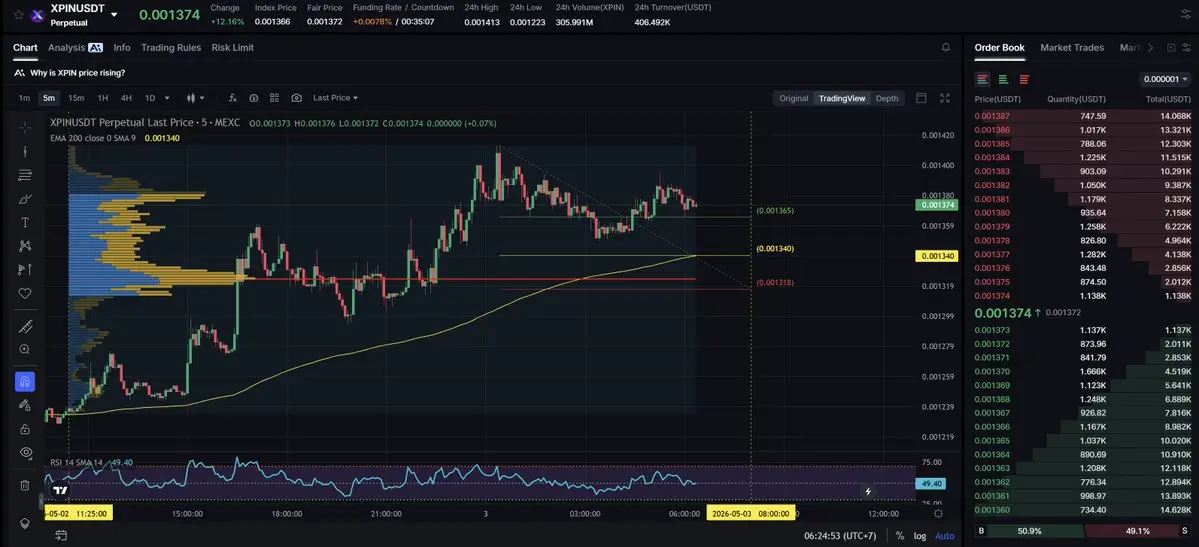This screenshot has width=1199, height=547.
Task: Open the Trading Rules tab
Action: point(171,47)
